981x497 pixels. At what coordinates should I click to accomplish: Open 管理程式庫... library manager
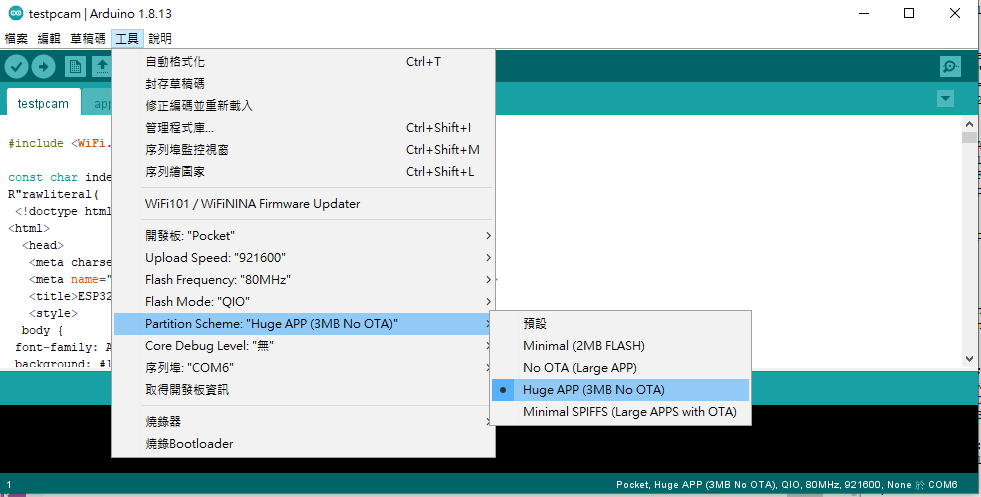pyautogui.click(x=303, y=128)
